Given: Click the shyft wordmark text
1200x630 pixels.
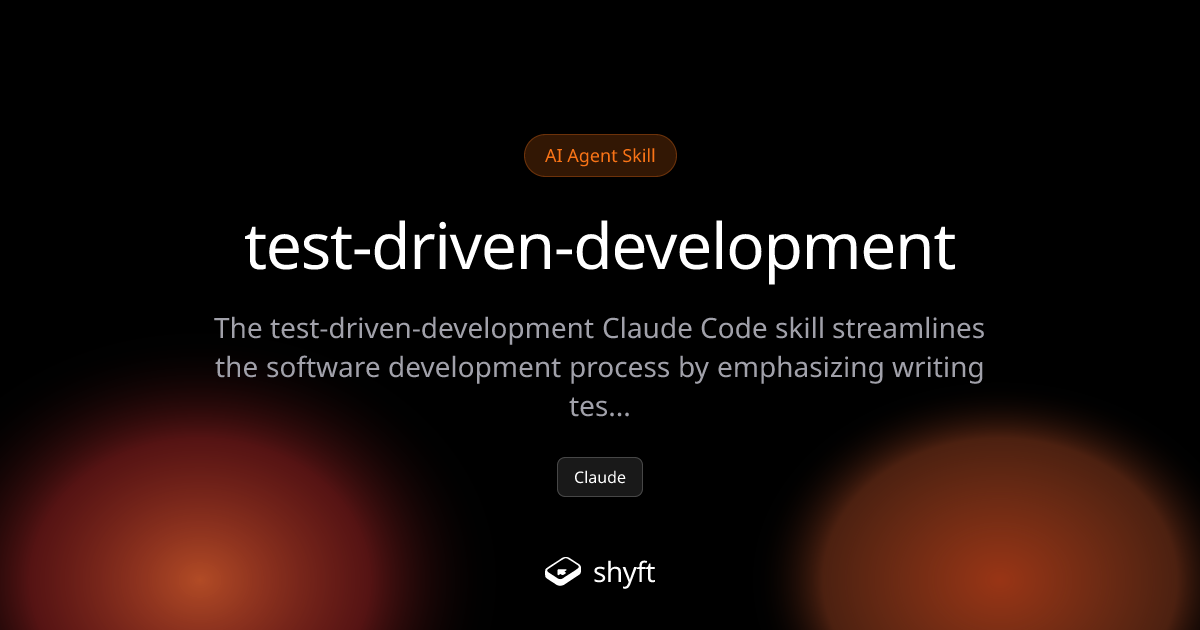Looking at the screenshot, I should [624, 573].
